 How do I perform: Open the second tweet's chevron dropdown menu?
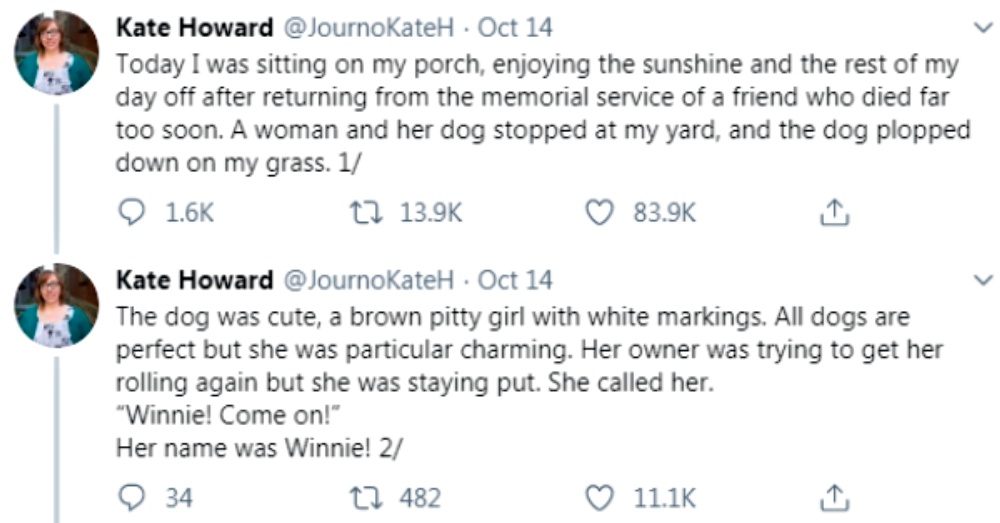coord(983,279)
